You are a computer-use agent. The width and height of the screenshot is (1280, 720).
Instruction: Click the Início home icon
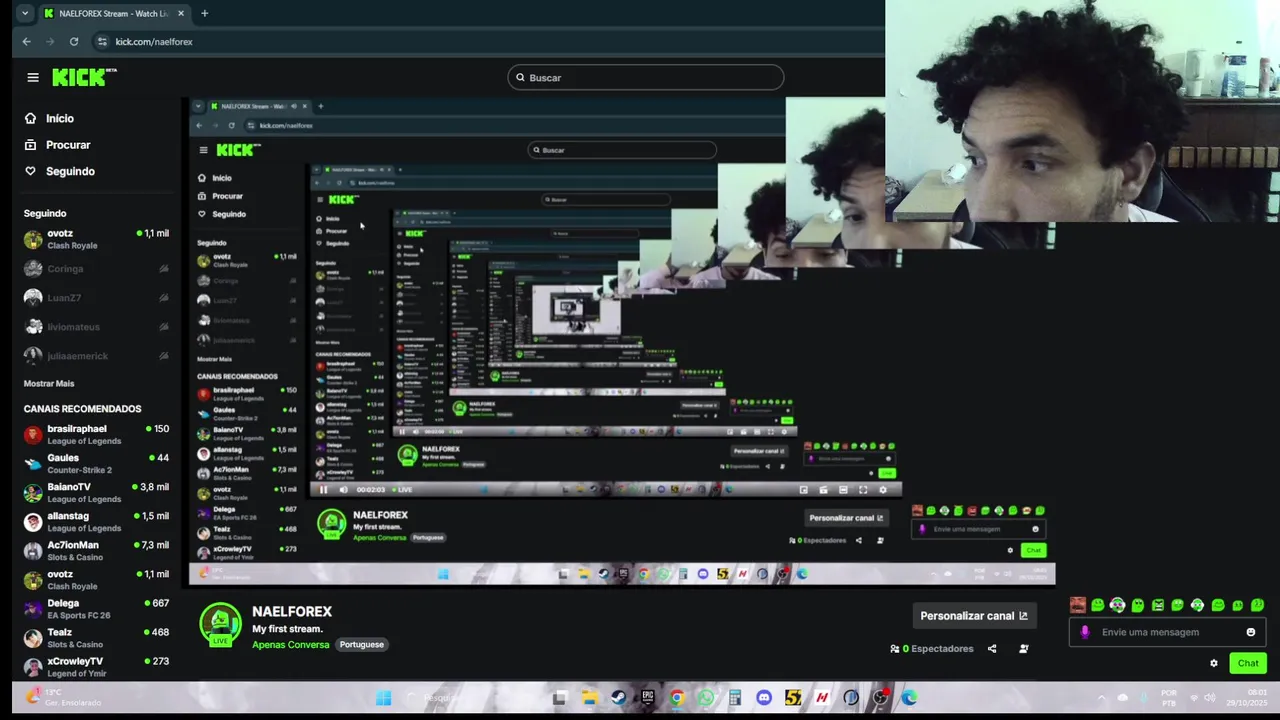pos(30,118)
